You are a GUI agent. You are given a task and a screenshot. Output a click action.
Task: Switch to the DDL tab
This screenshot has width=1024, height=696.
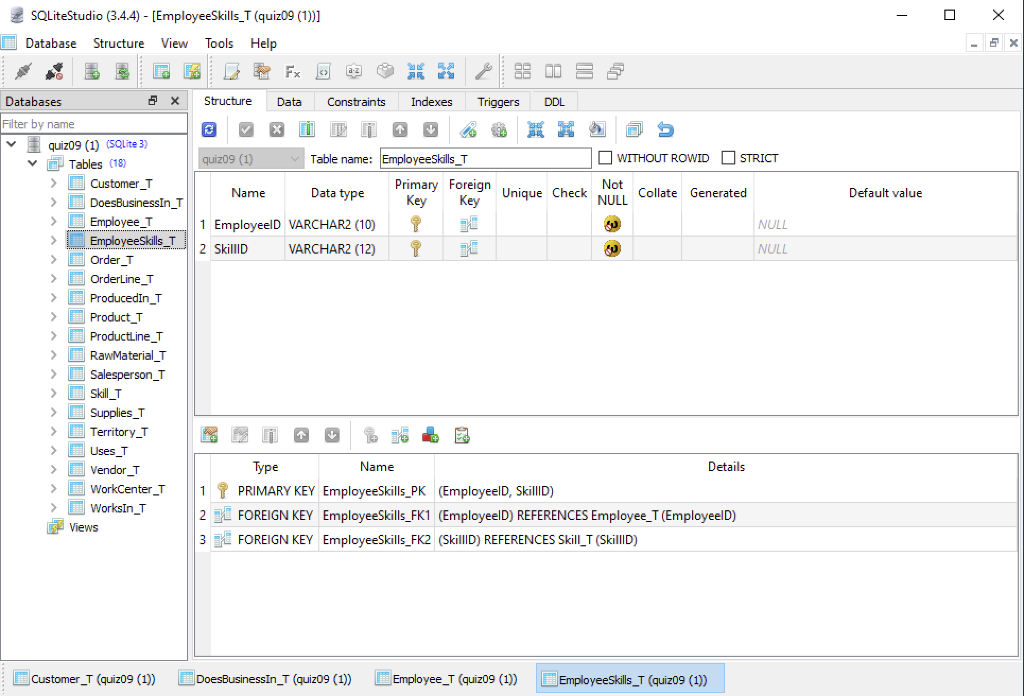(x=554, y=102)
